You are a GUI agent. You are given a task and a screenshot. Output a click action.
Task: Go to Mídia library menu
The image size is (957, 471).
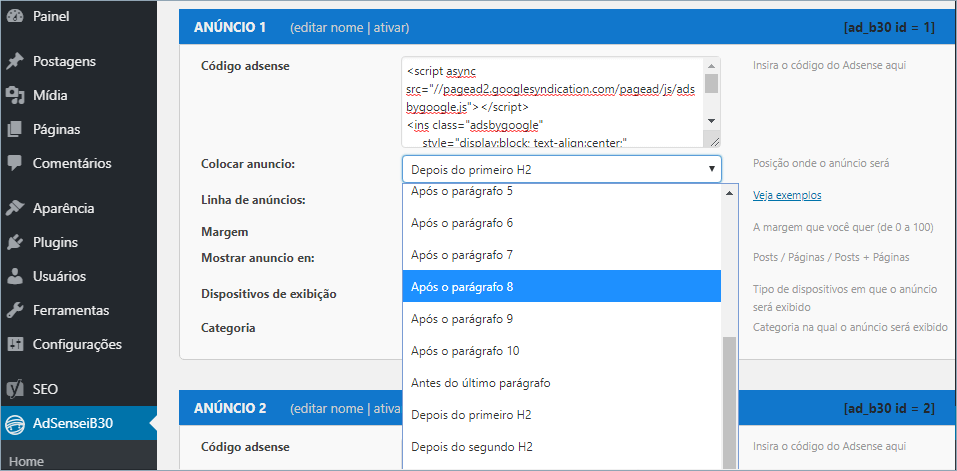(50, 96)
